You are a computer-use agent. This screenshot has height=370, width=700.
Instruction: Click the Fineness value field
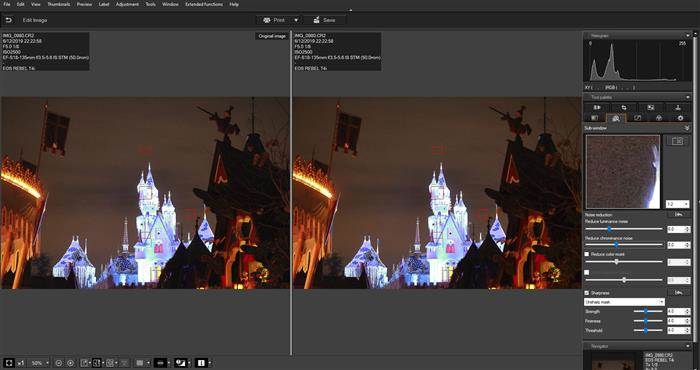(679, 321)
